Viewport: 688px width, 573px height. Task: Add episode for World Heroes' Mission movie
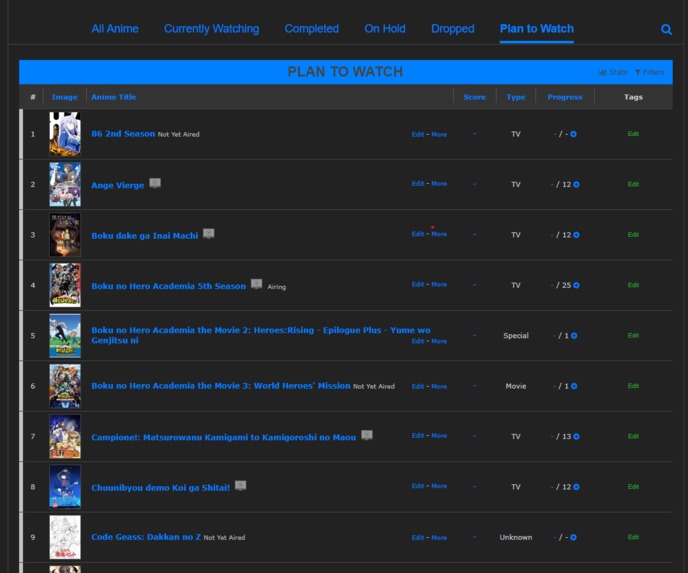[574, 387]
